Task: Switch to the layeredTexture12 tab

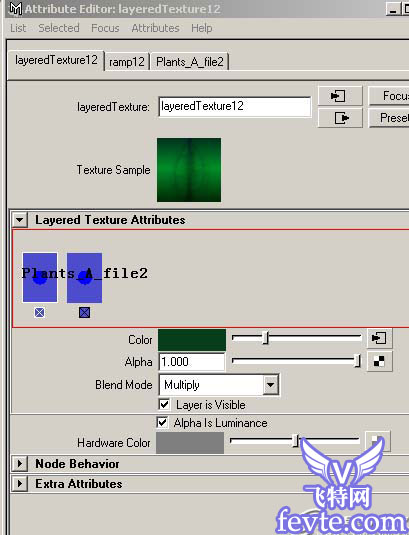Action: click(x=56, y=60)
